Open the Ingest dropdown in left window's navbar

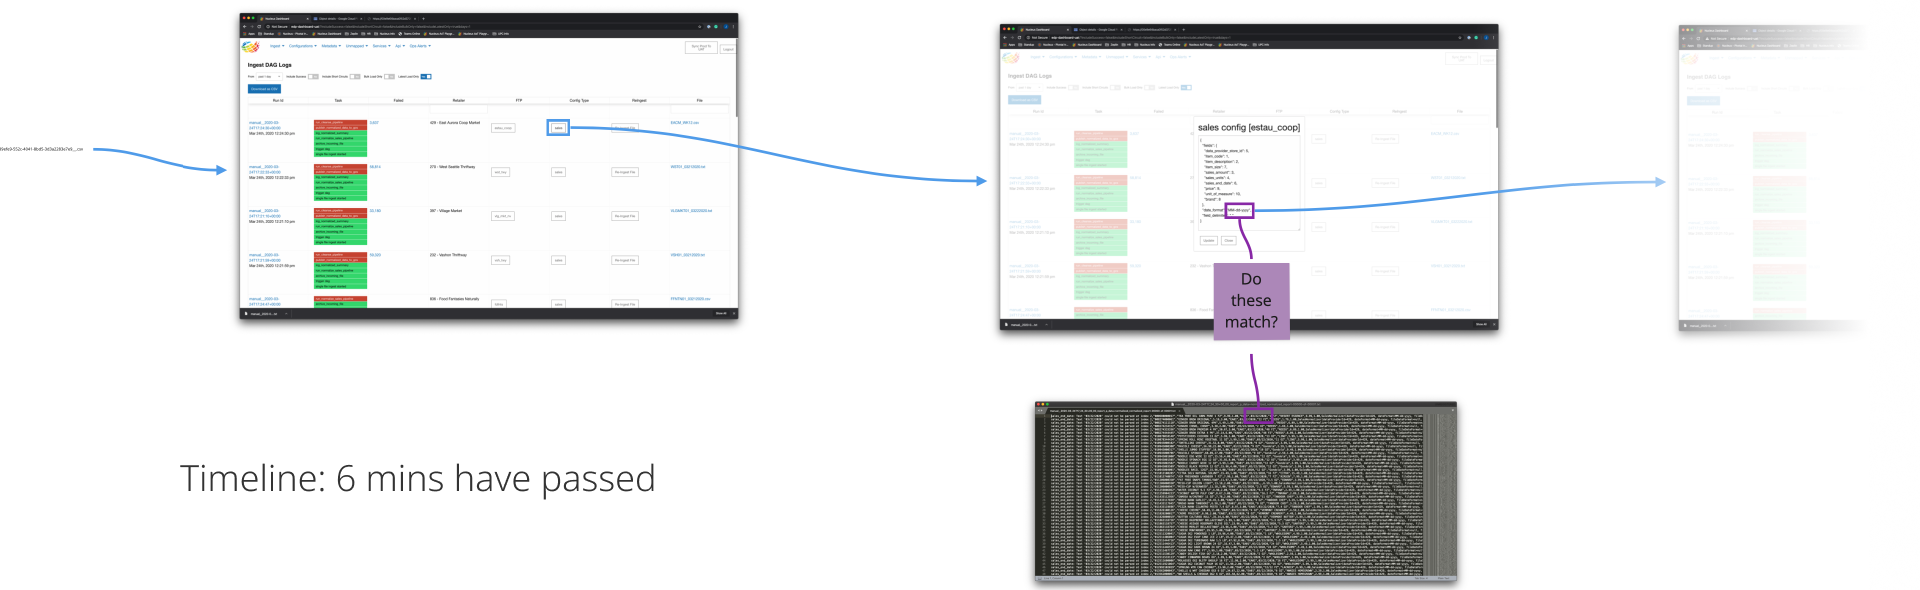277,46
